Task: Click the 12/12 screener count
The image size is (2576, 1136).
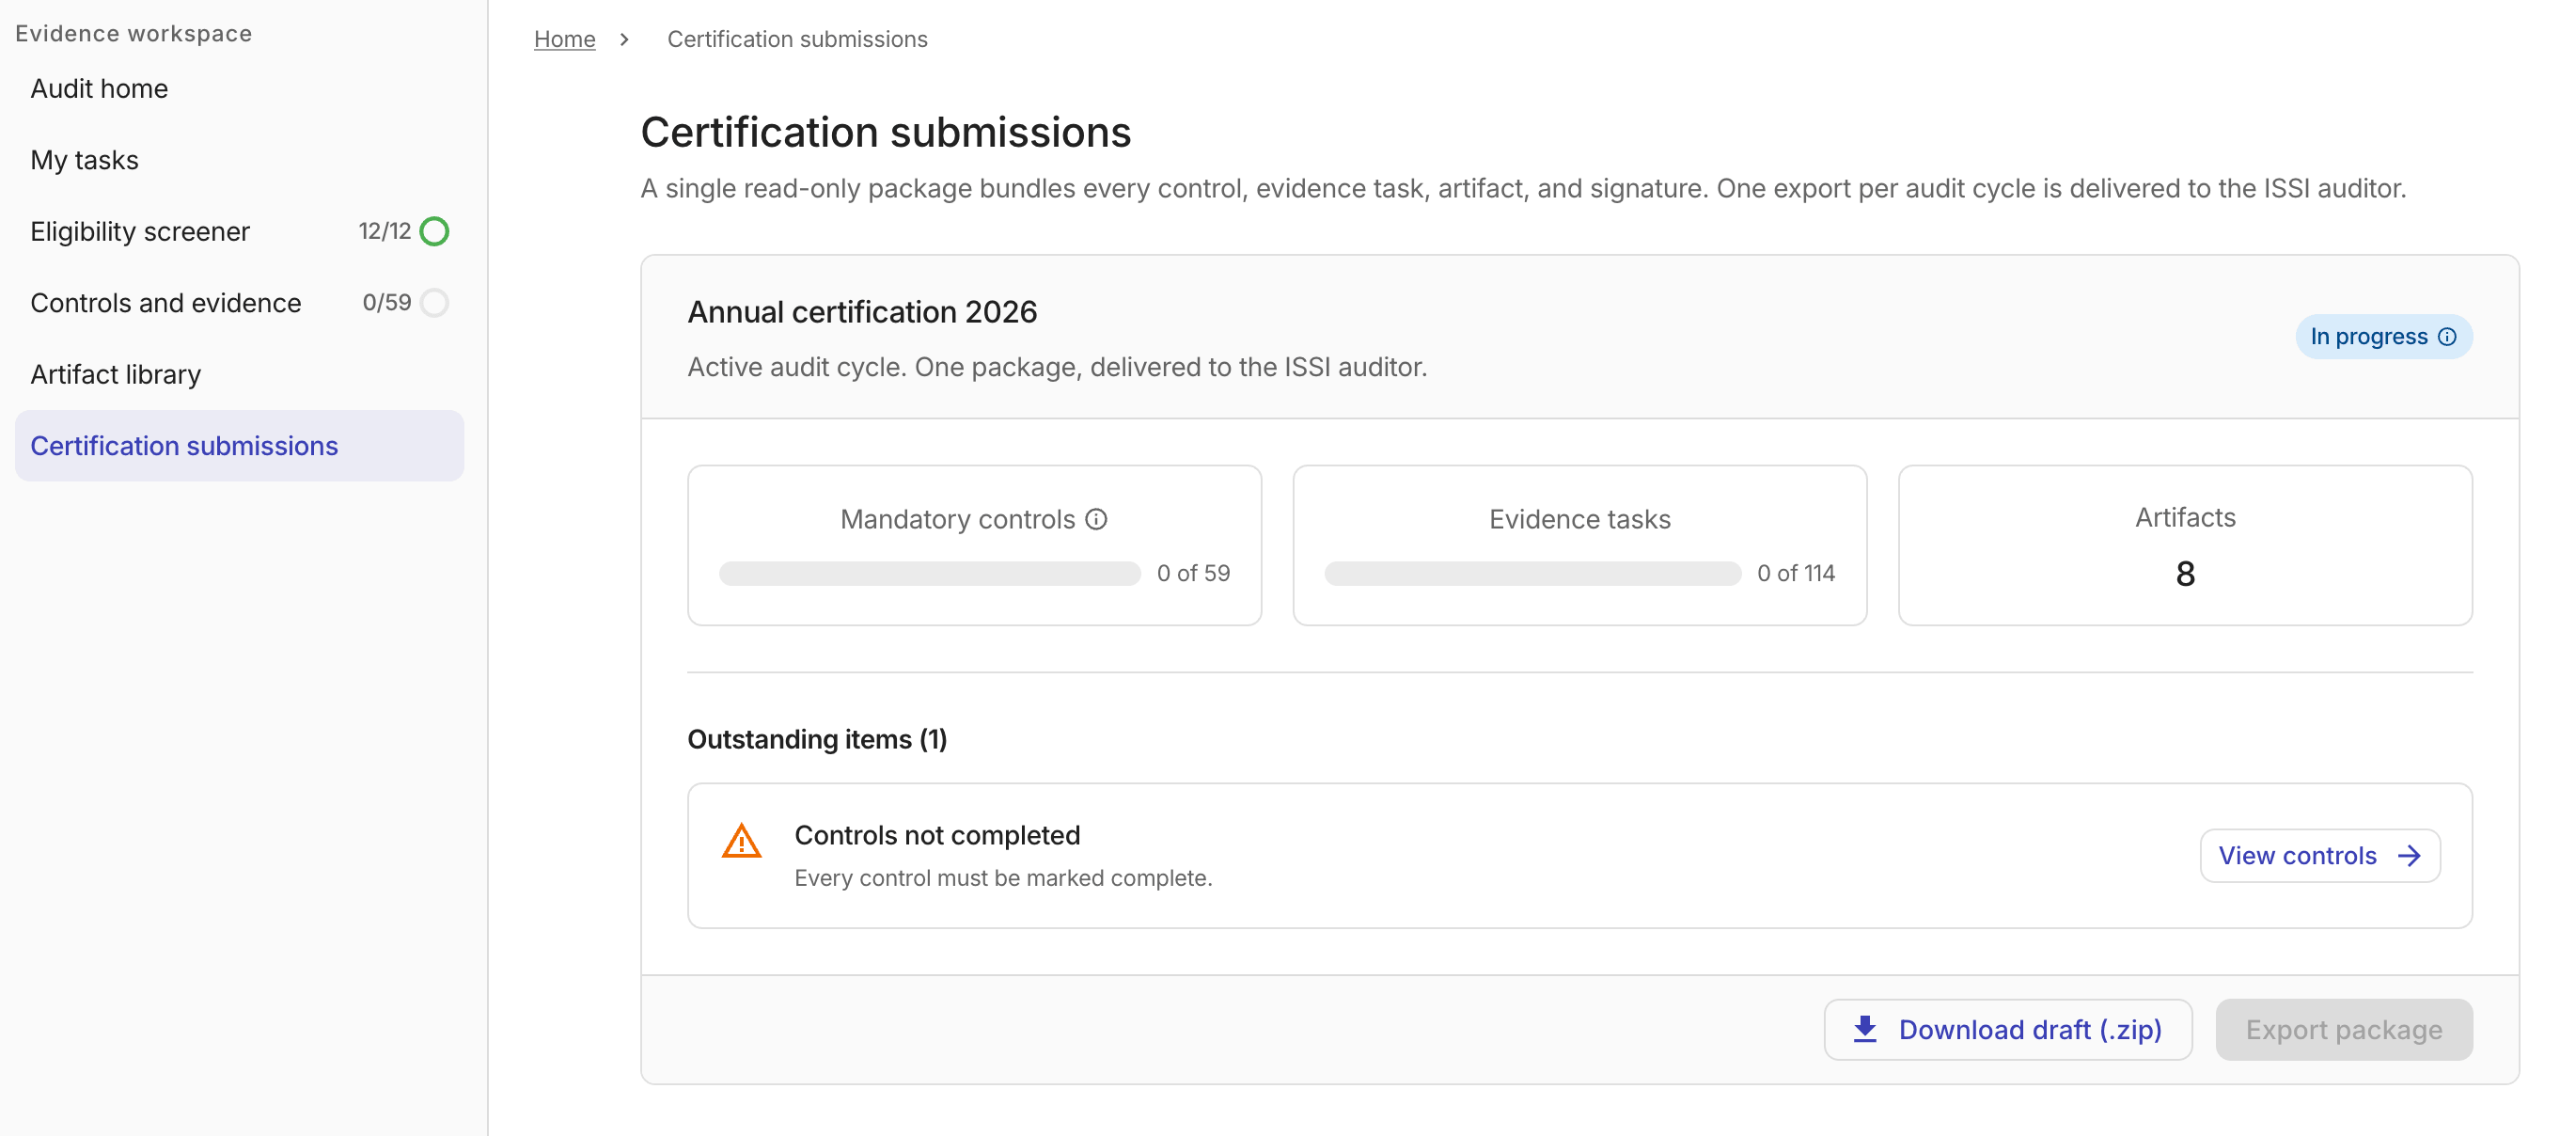Action: click(x=385, y=231)
